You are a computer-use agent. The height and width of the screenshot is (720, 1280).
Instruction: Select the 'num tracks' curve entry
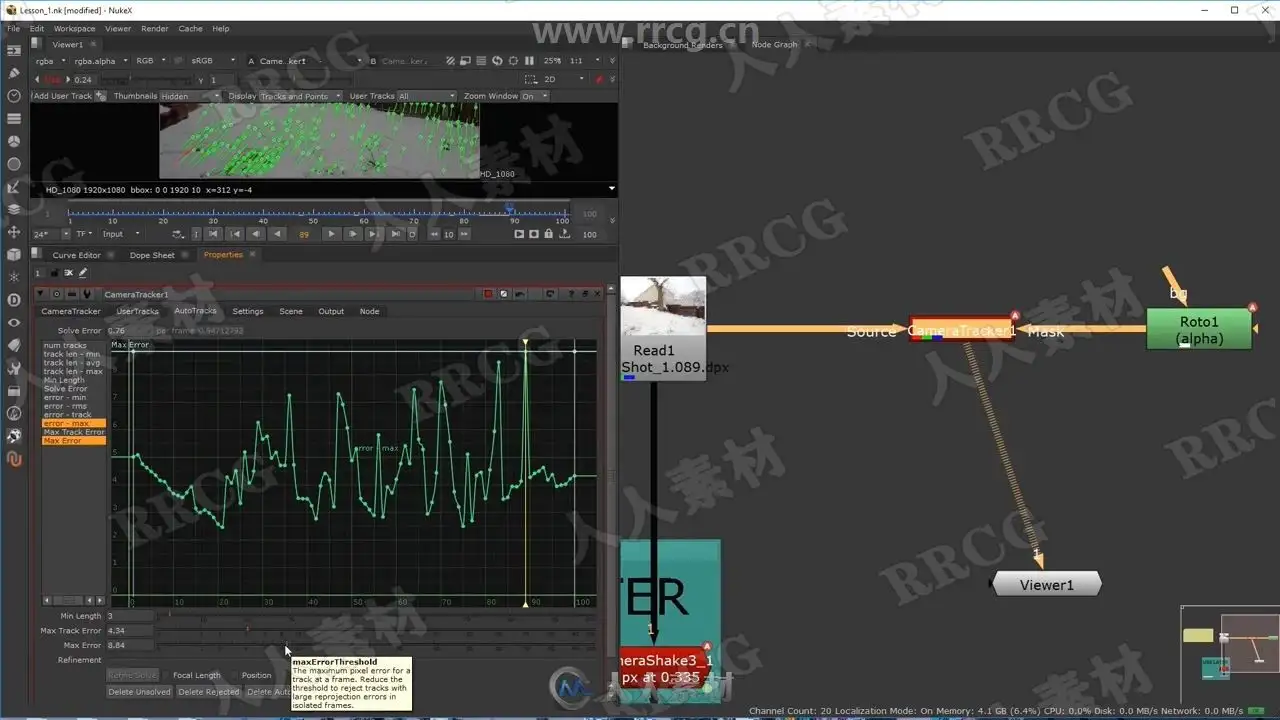74,346
